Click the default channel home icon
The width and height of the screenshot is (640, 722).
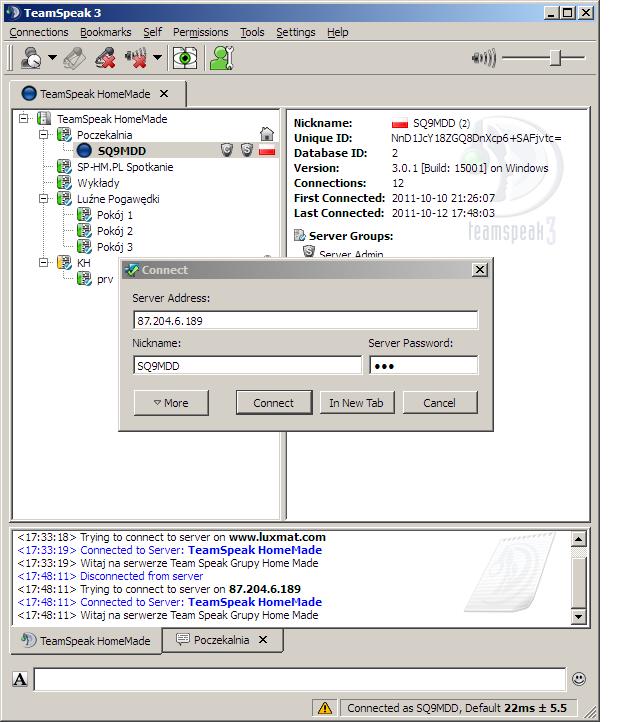[x=266, y=134]
